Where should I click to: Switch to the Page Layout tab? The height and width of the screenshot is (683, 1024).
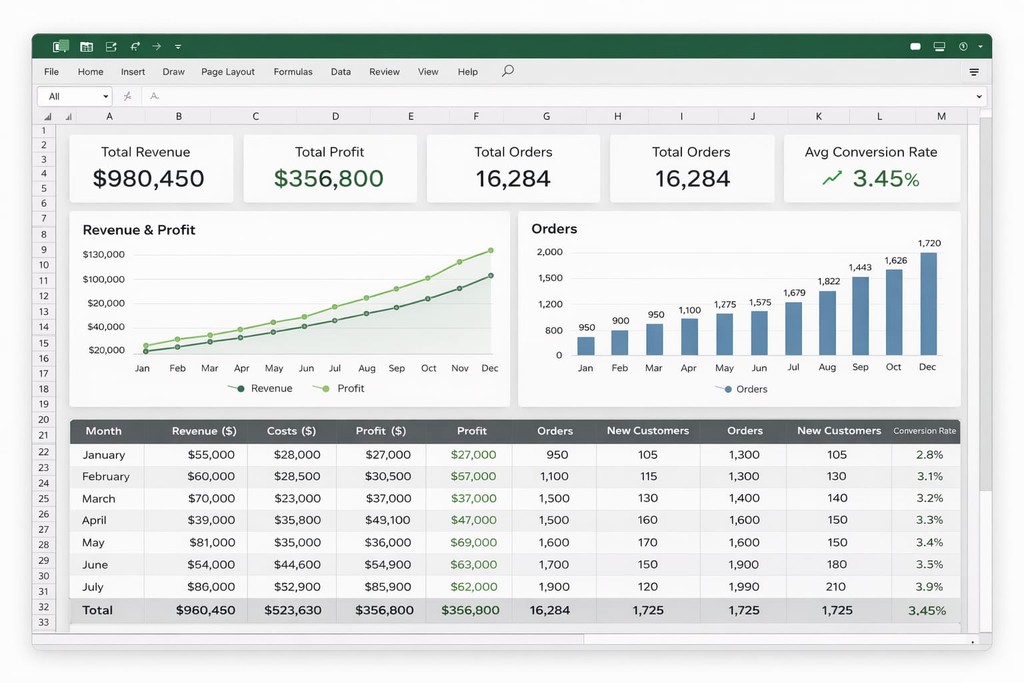click(x=228, y=72)
